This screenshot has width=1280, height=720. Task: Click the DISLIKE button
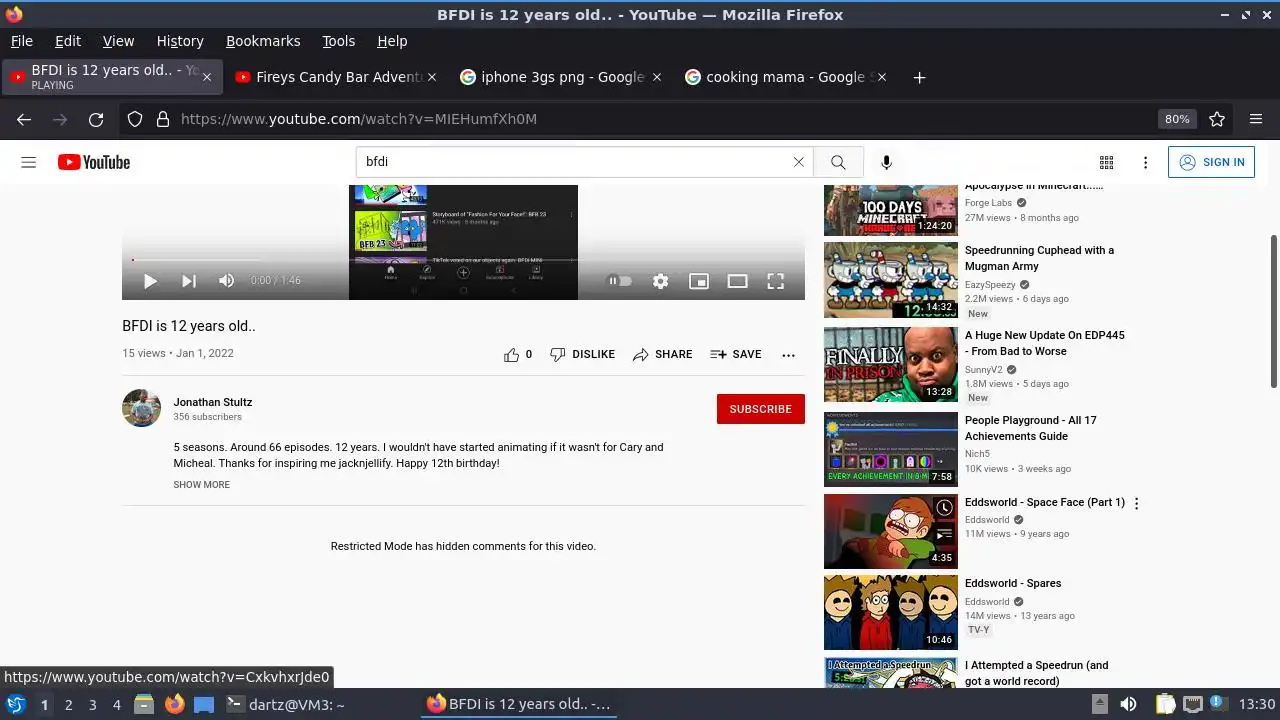tap(582, 354)
